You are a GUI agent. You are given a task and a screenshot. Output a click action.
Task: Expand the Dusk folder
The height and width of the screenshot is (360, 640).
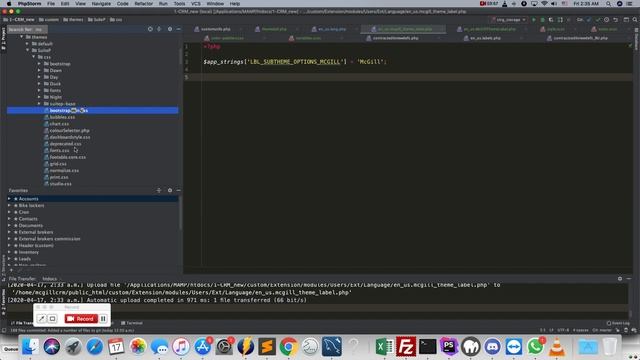pyautogui.click(x=40, y=84)
